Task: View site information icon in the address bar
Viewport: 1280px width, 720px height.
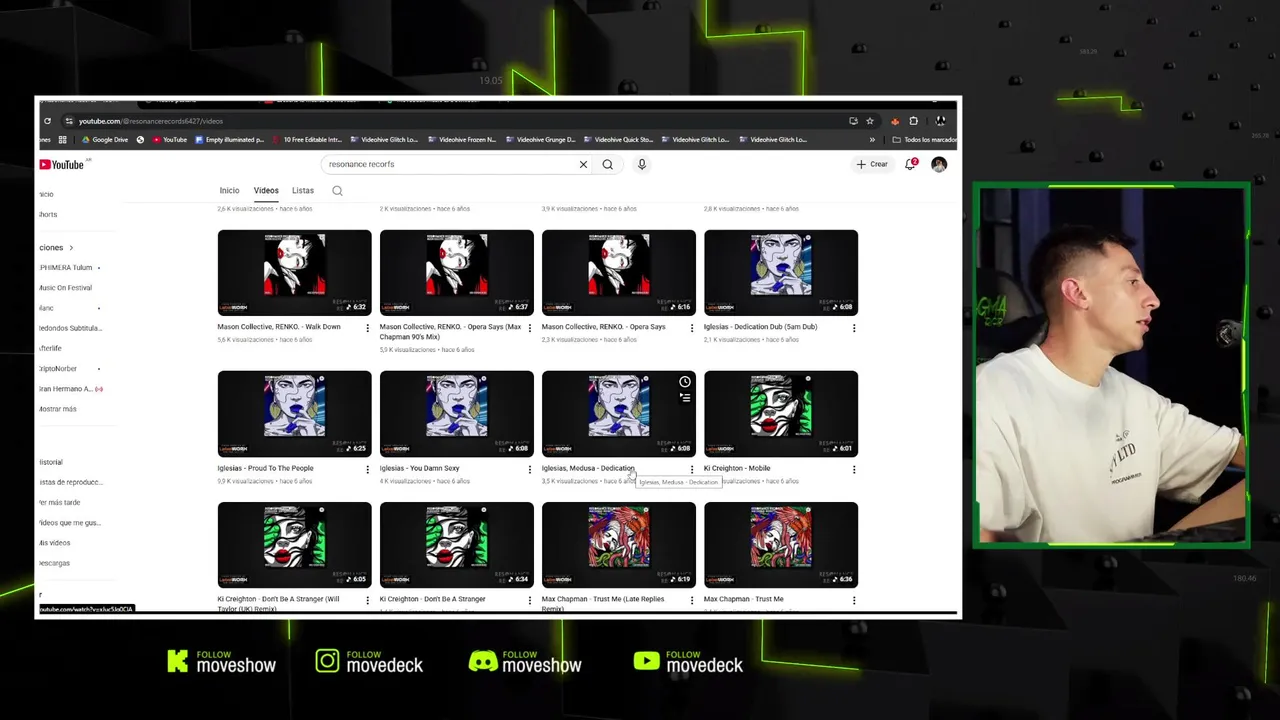Action: coord(69,121)
